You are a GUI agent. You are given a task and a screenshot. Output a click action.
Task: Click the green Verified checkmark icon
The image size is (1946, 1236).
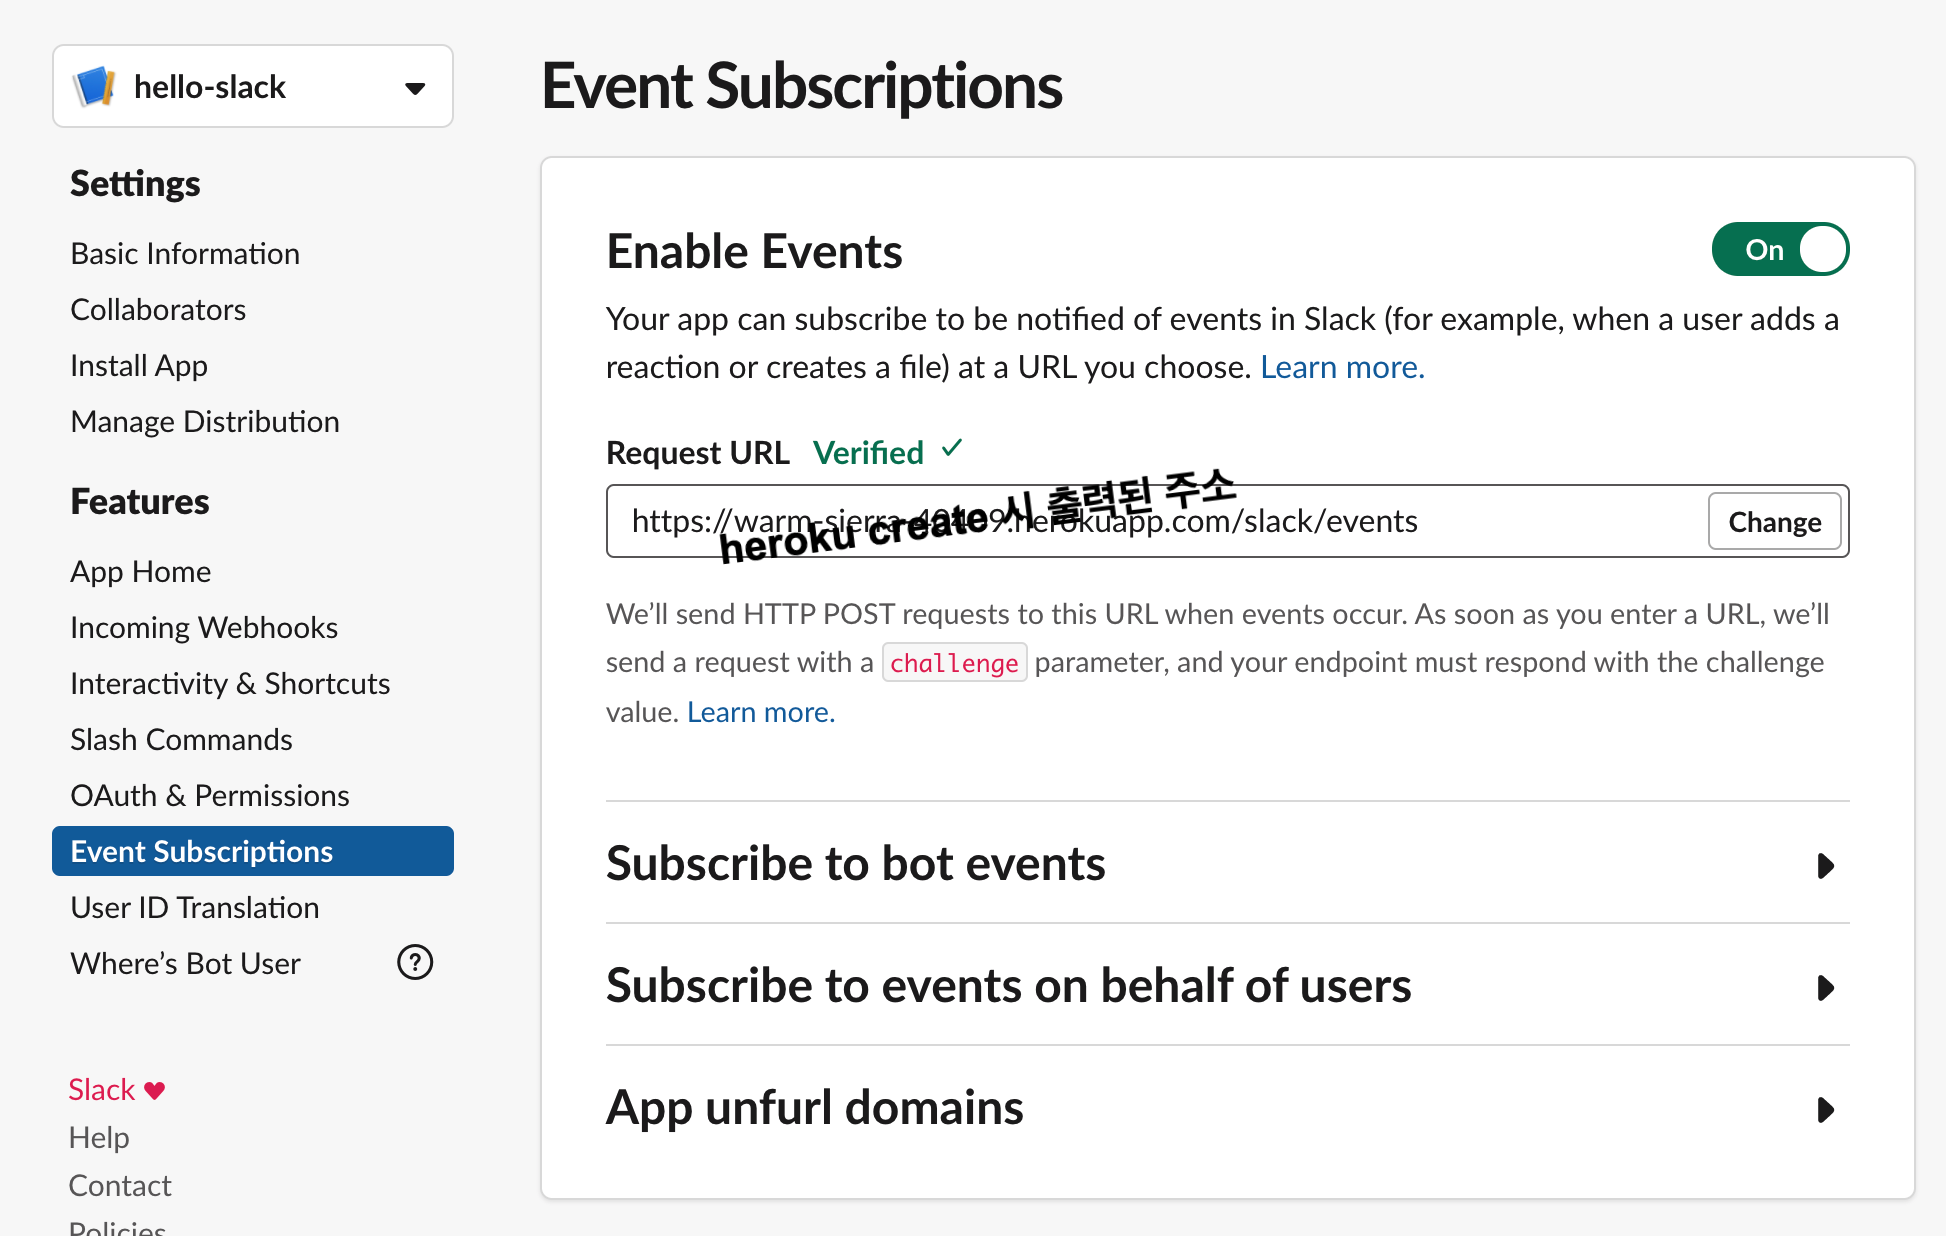(x=952, y=449)
